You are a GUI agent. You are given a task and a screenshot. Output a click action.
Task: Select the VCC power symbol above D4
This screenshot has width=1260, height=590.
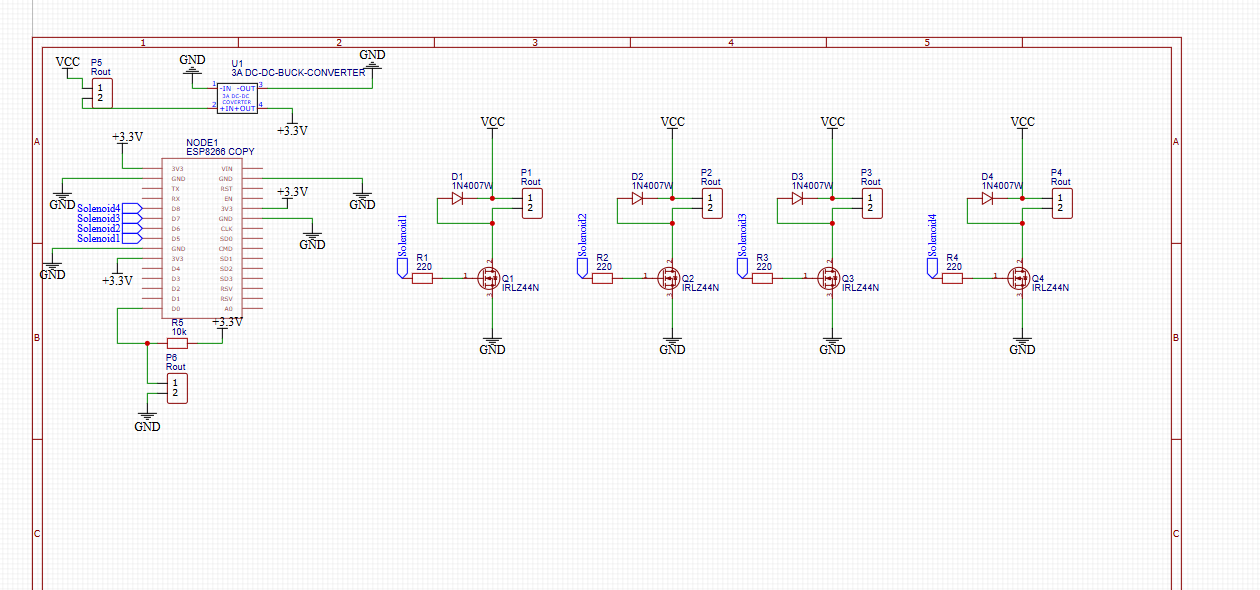[x=1022, y=122]
